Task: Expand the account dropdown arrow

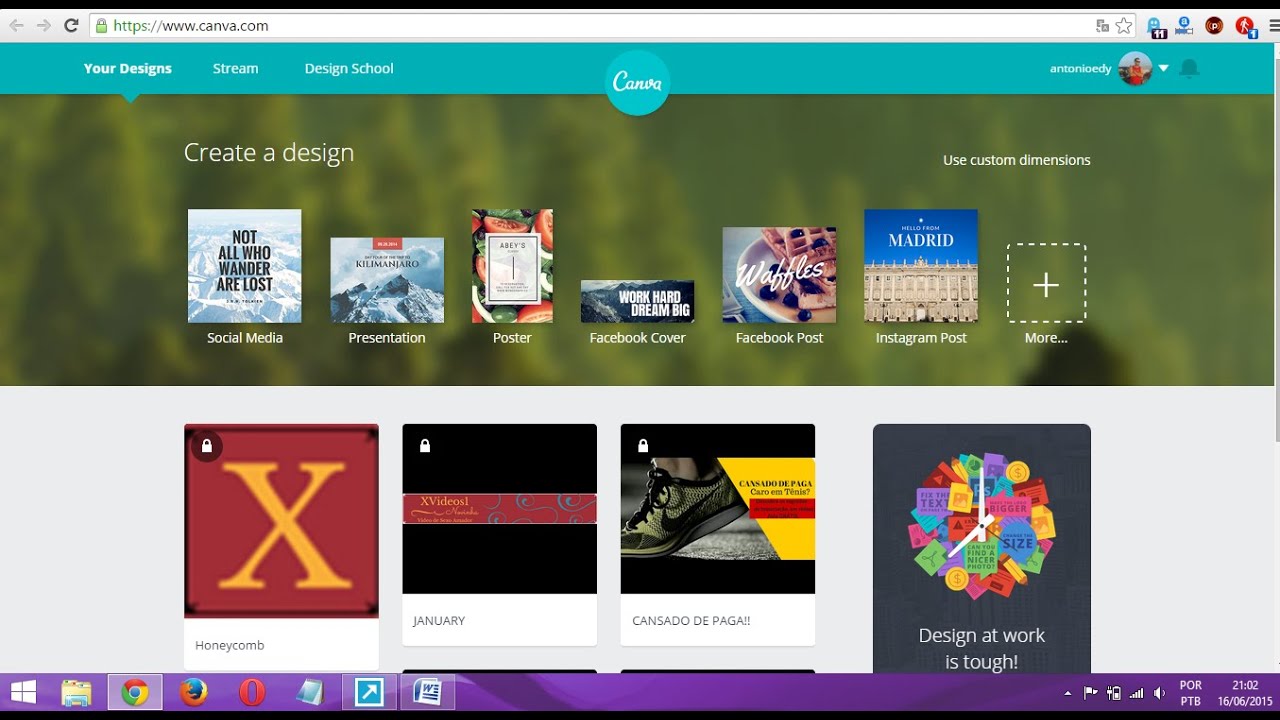Action: point(1164,69)
